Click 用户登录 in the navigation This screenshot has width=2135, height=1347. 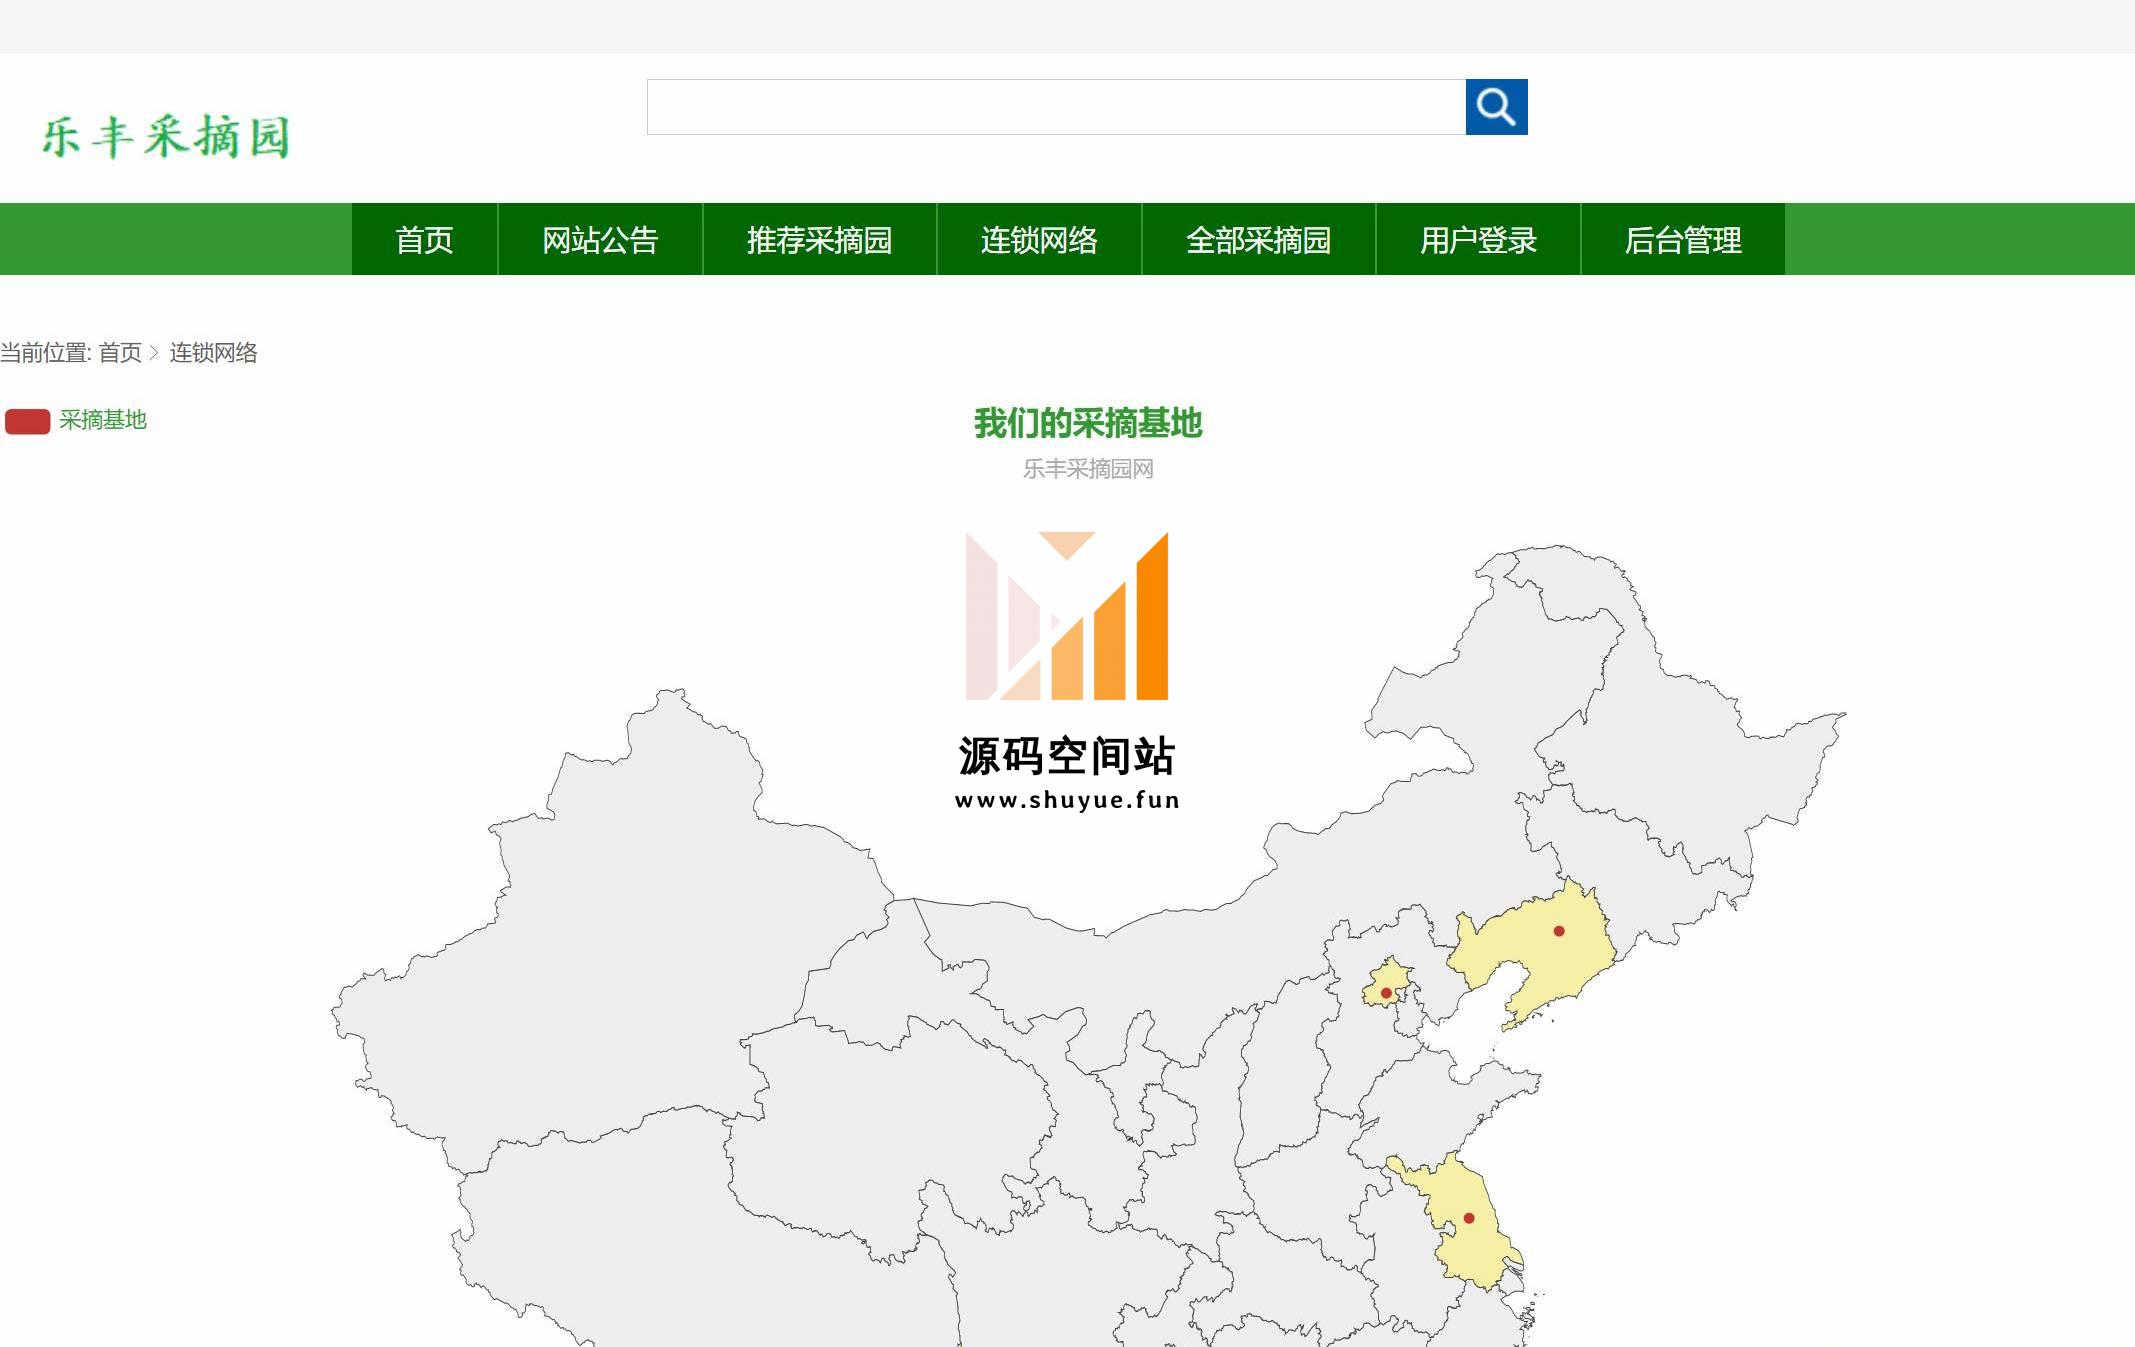1478,240
